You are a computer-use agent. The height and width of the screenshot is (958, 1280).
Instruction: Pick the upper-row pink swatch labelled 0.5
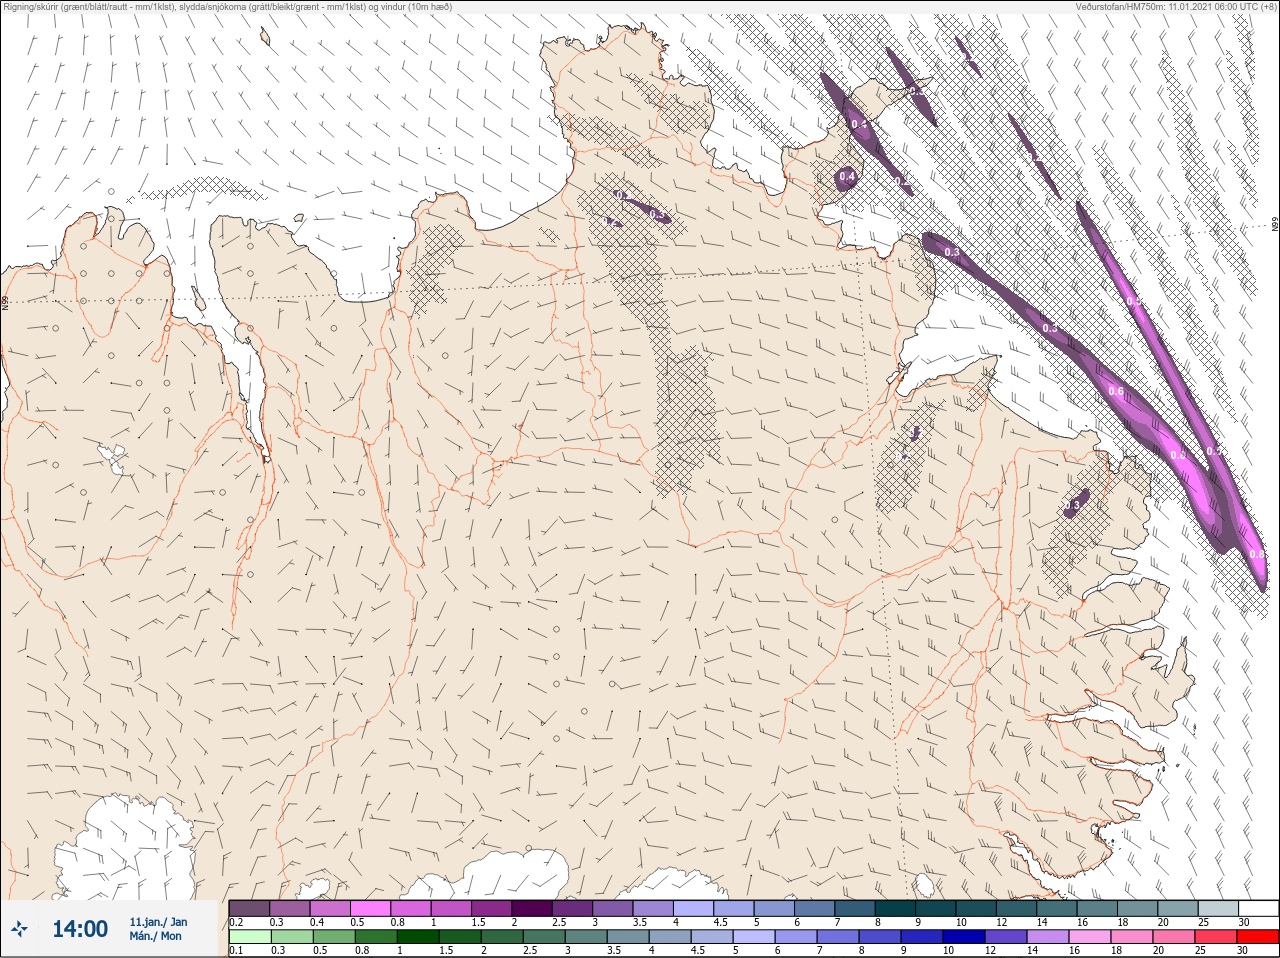point(370,908)
